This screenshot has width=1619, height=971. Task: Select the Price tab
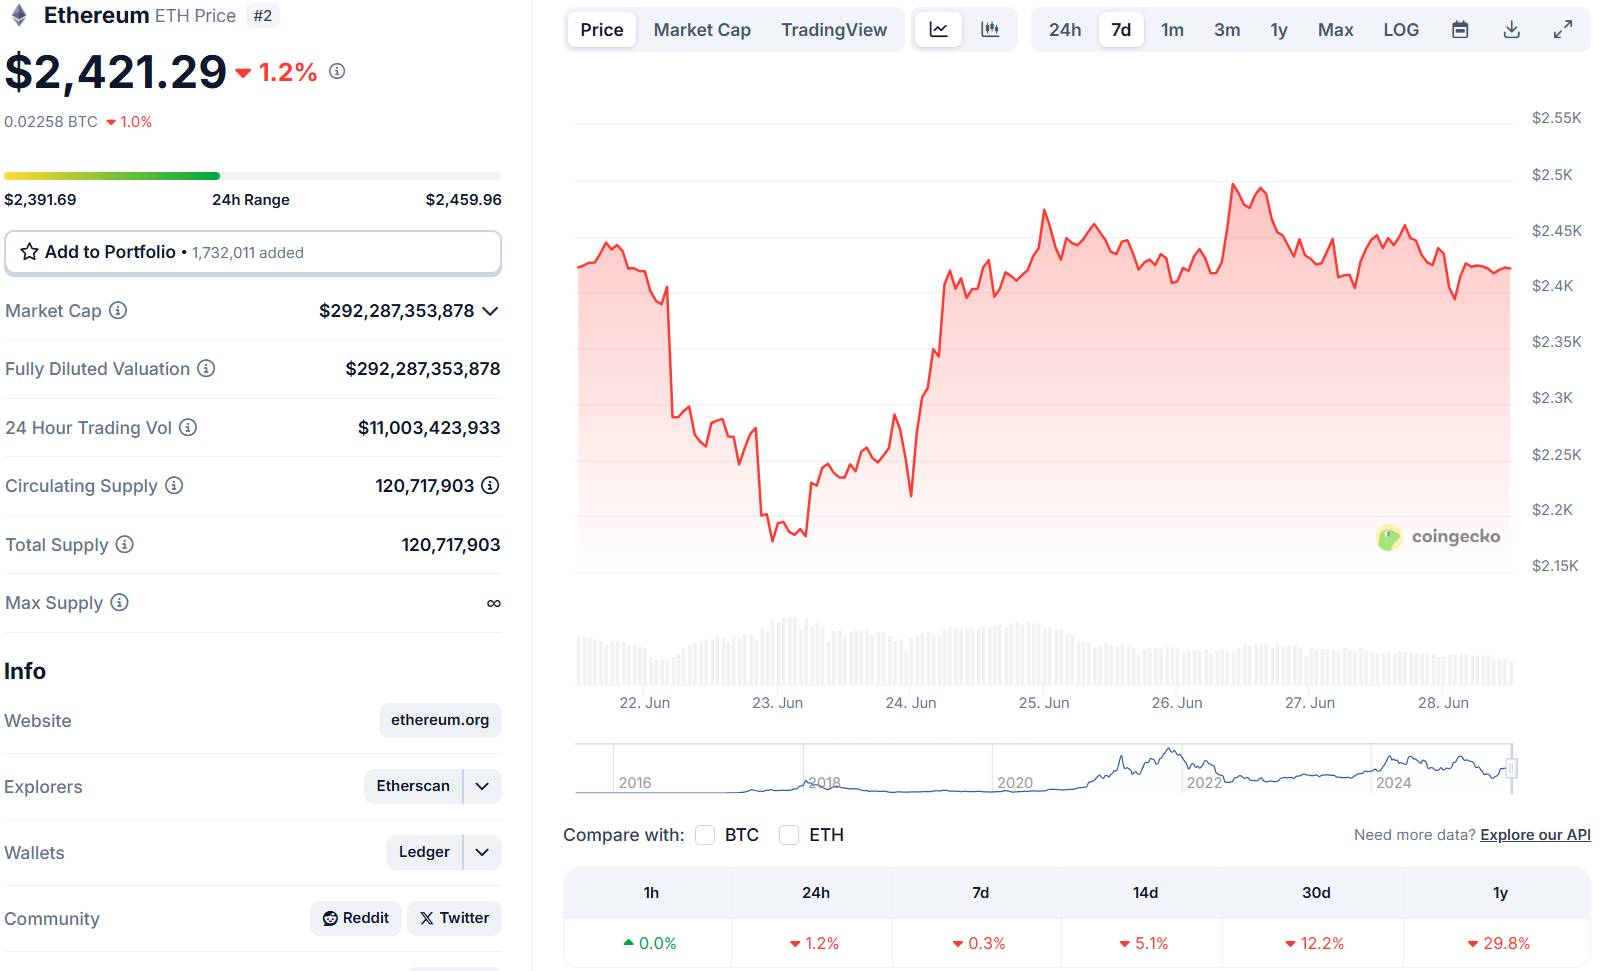pyautogui.click(x=602, y=30)
